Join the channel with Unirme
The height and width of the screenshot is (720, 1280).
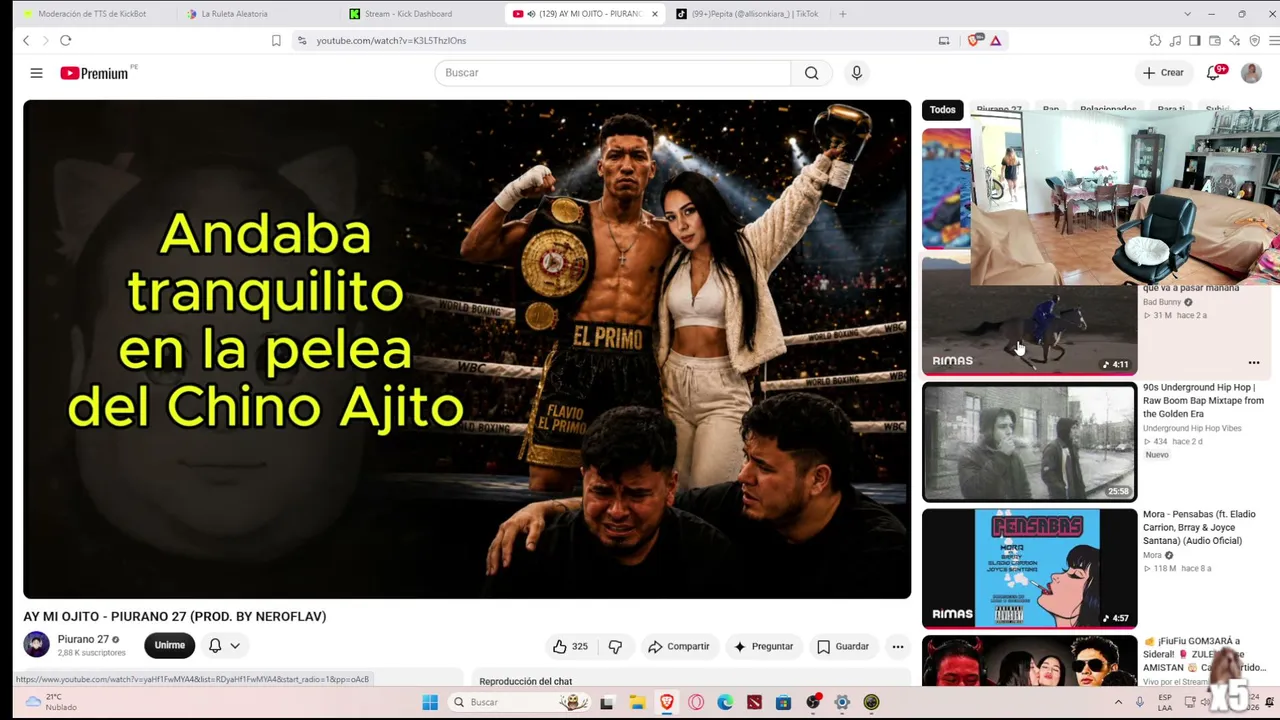pyautogui.click(x=169, y=645)
